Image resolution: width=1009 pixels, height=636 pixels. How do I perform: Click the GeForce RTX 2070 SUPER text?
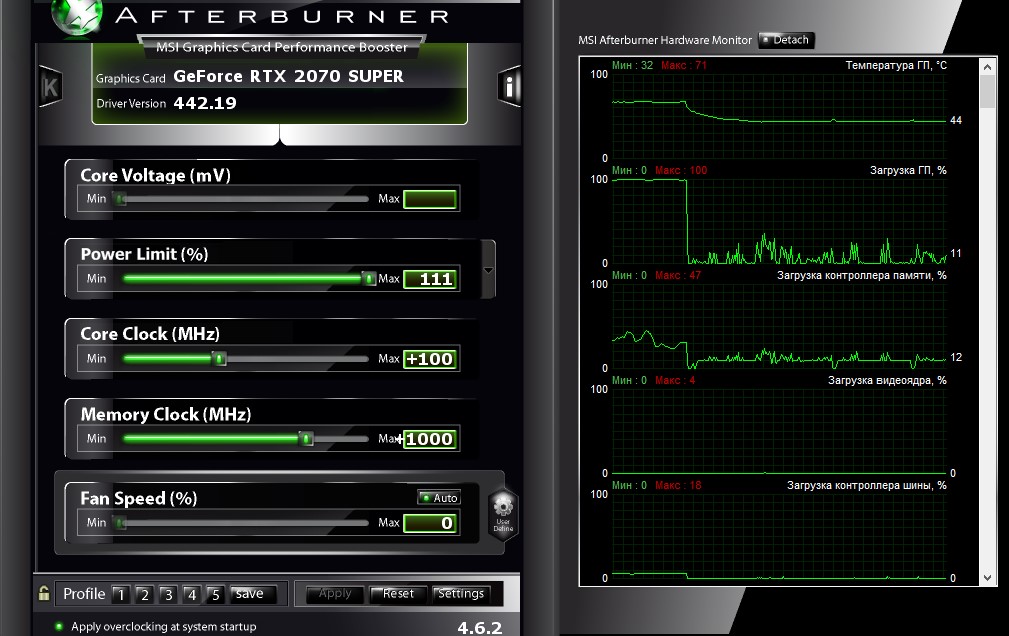(x=288, y=76)
